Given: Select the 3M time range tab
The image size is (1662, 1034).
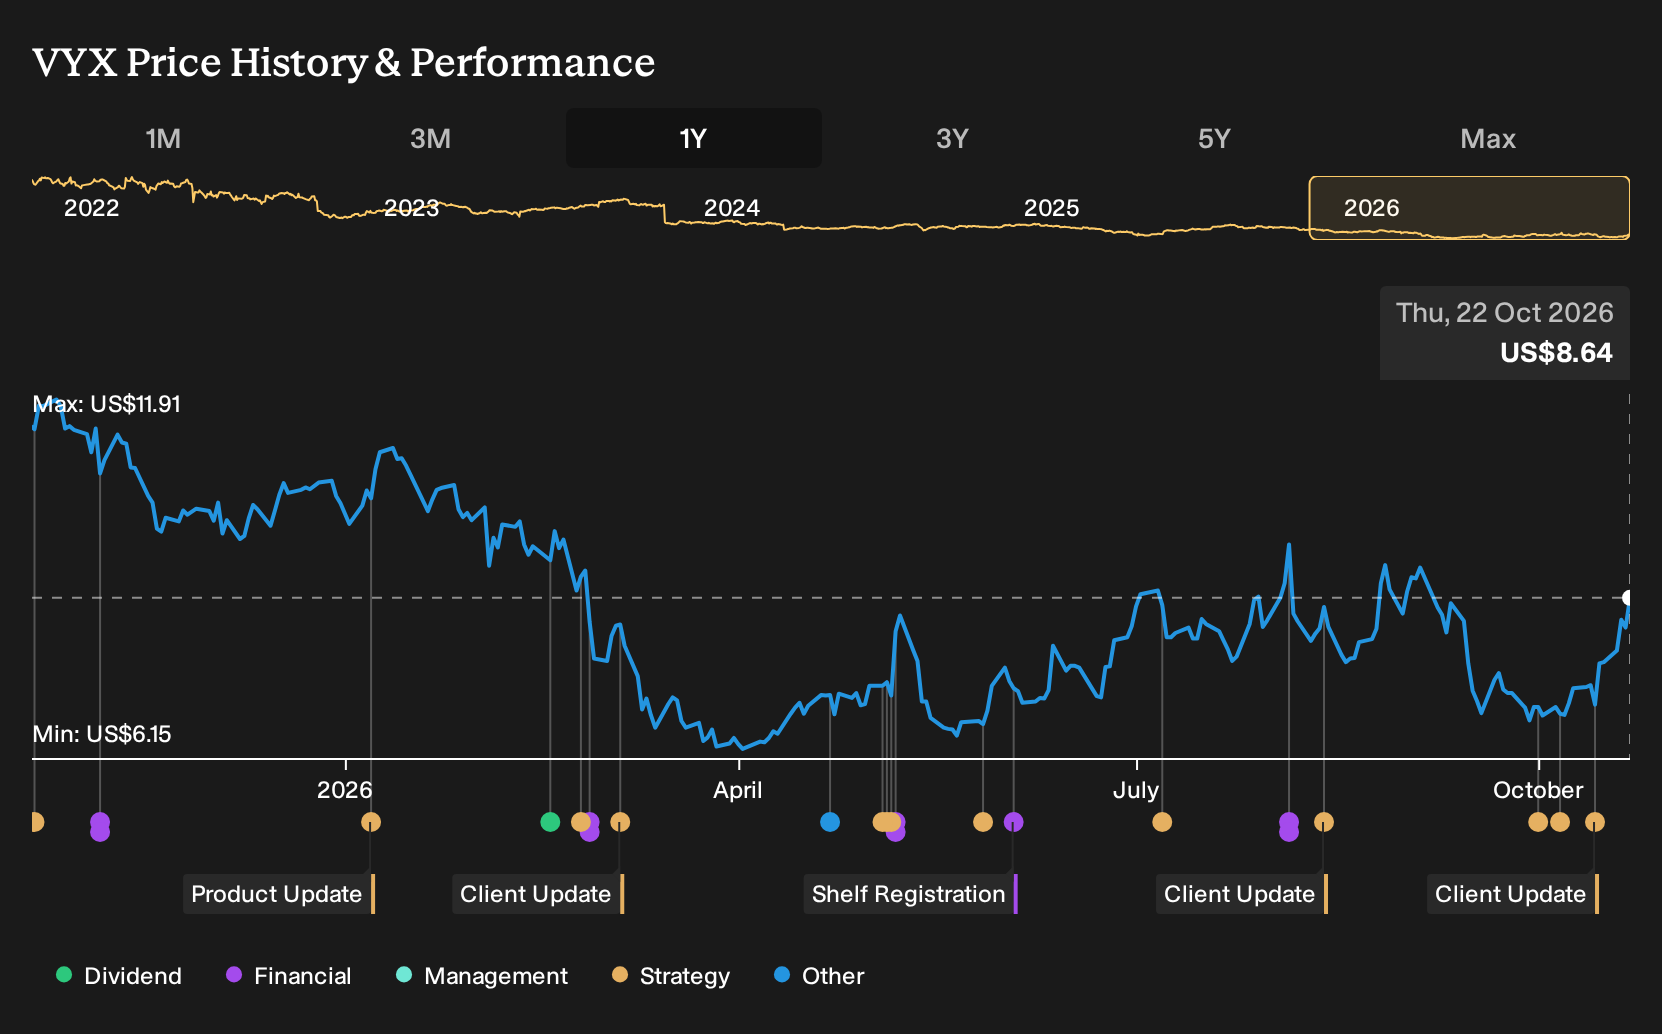Looking at the screenshot, I should (x=430, y=138).
